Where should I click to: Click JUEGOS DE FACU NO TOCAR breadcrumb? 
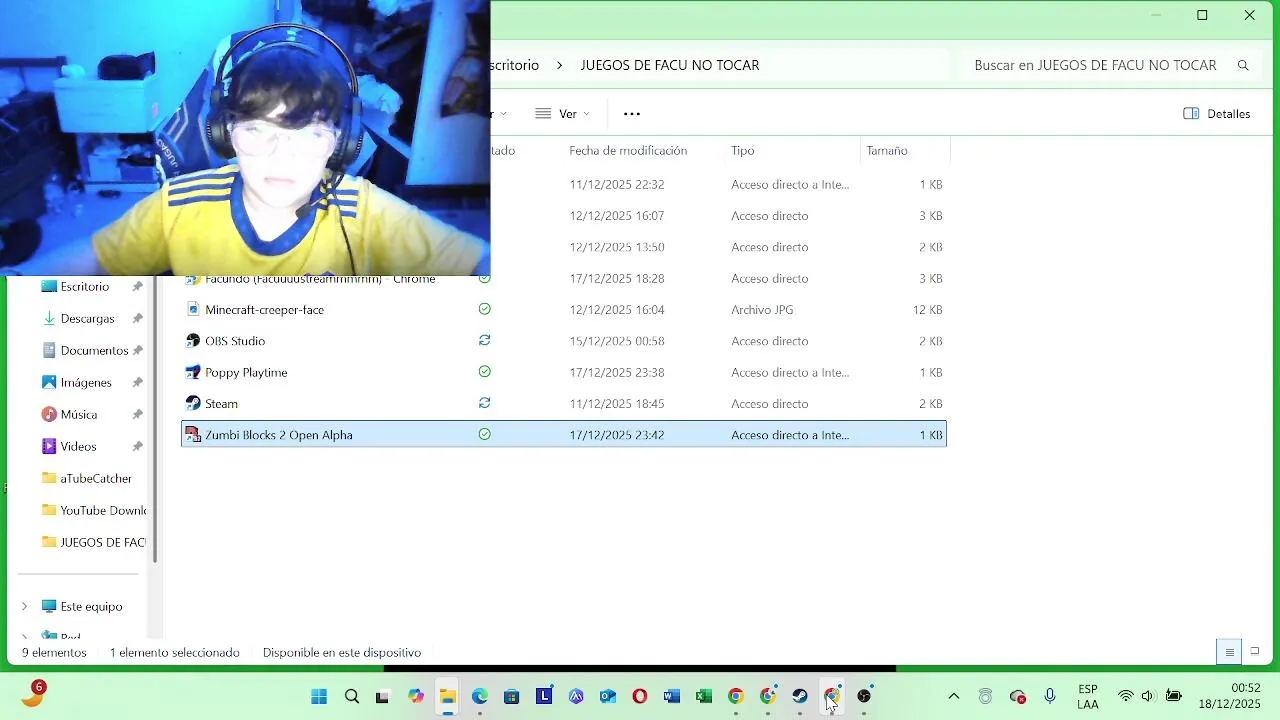pyautogui.click(x=670, y=65)
